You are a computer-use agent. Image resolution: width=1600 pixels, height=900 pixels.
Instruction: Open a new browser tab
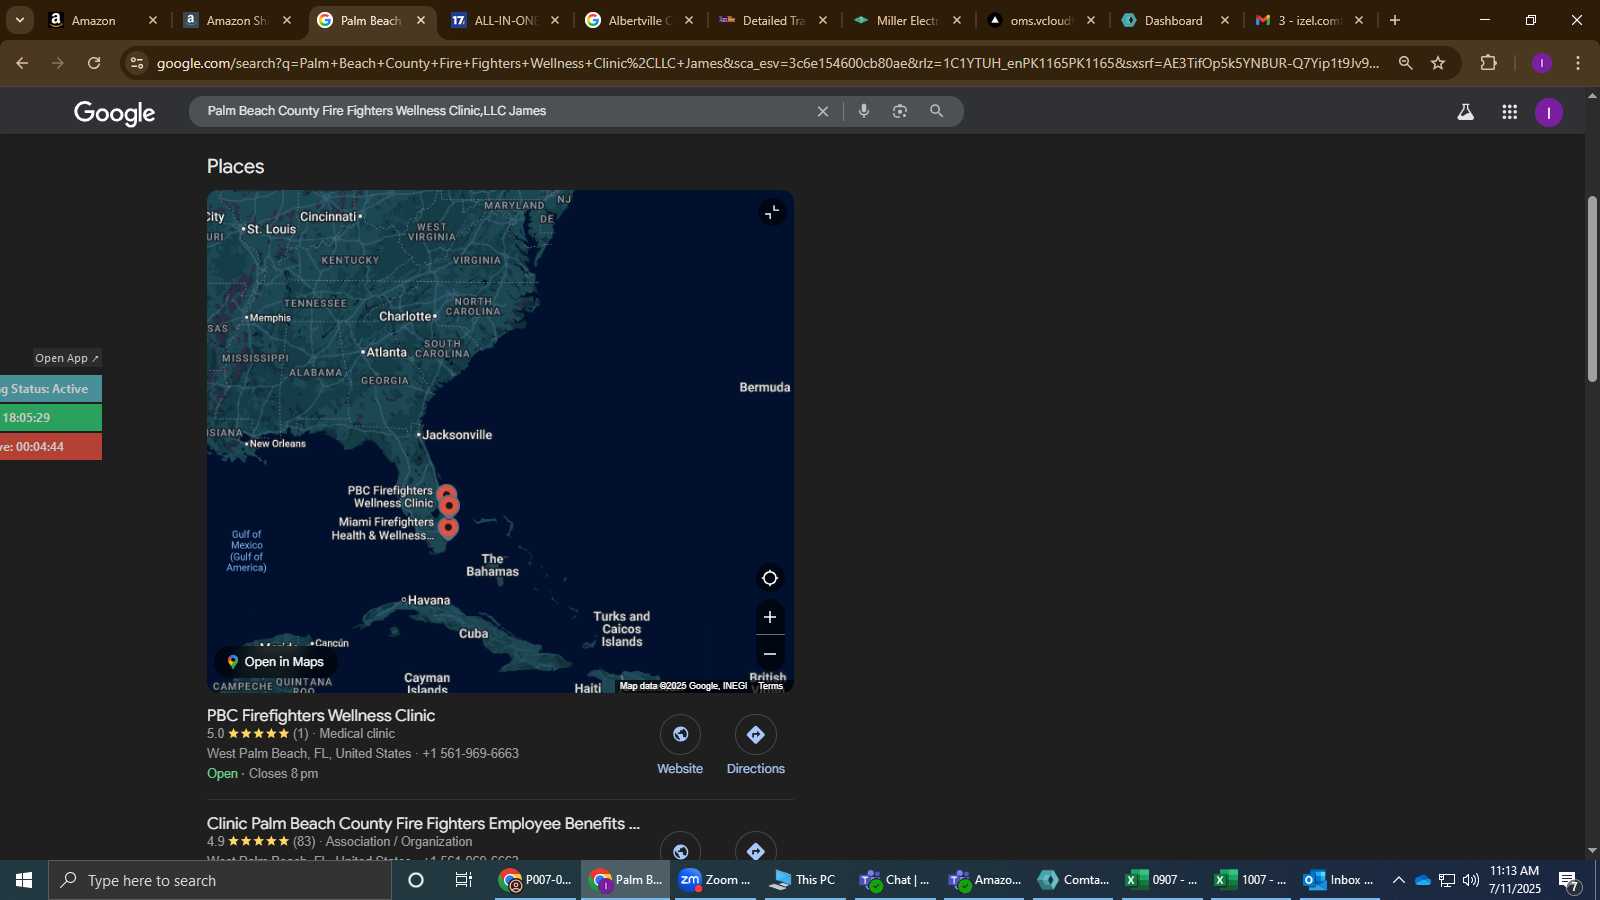(1395, 20)
